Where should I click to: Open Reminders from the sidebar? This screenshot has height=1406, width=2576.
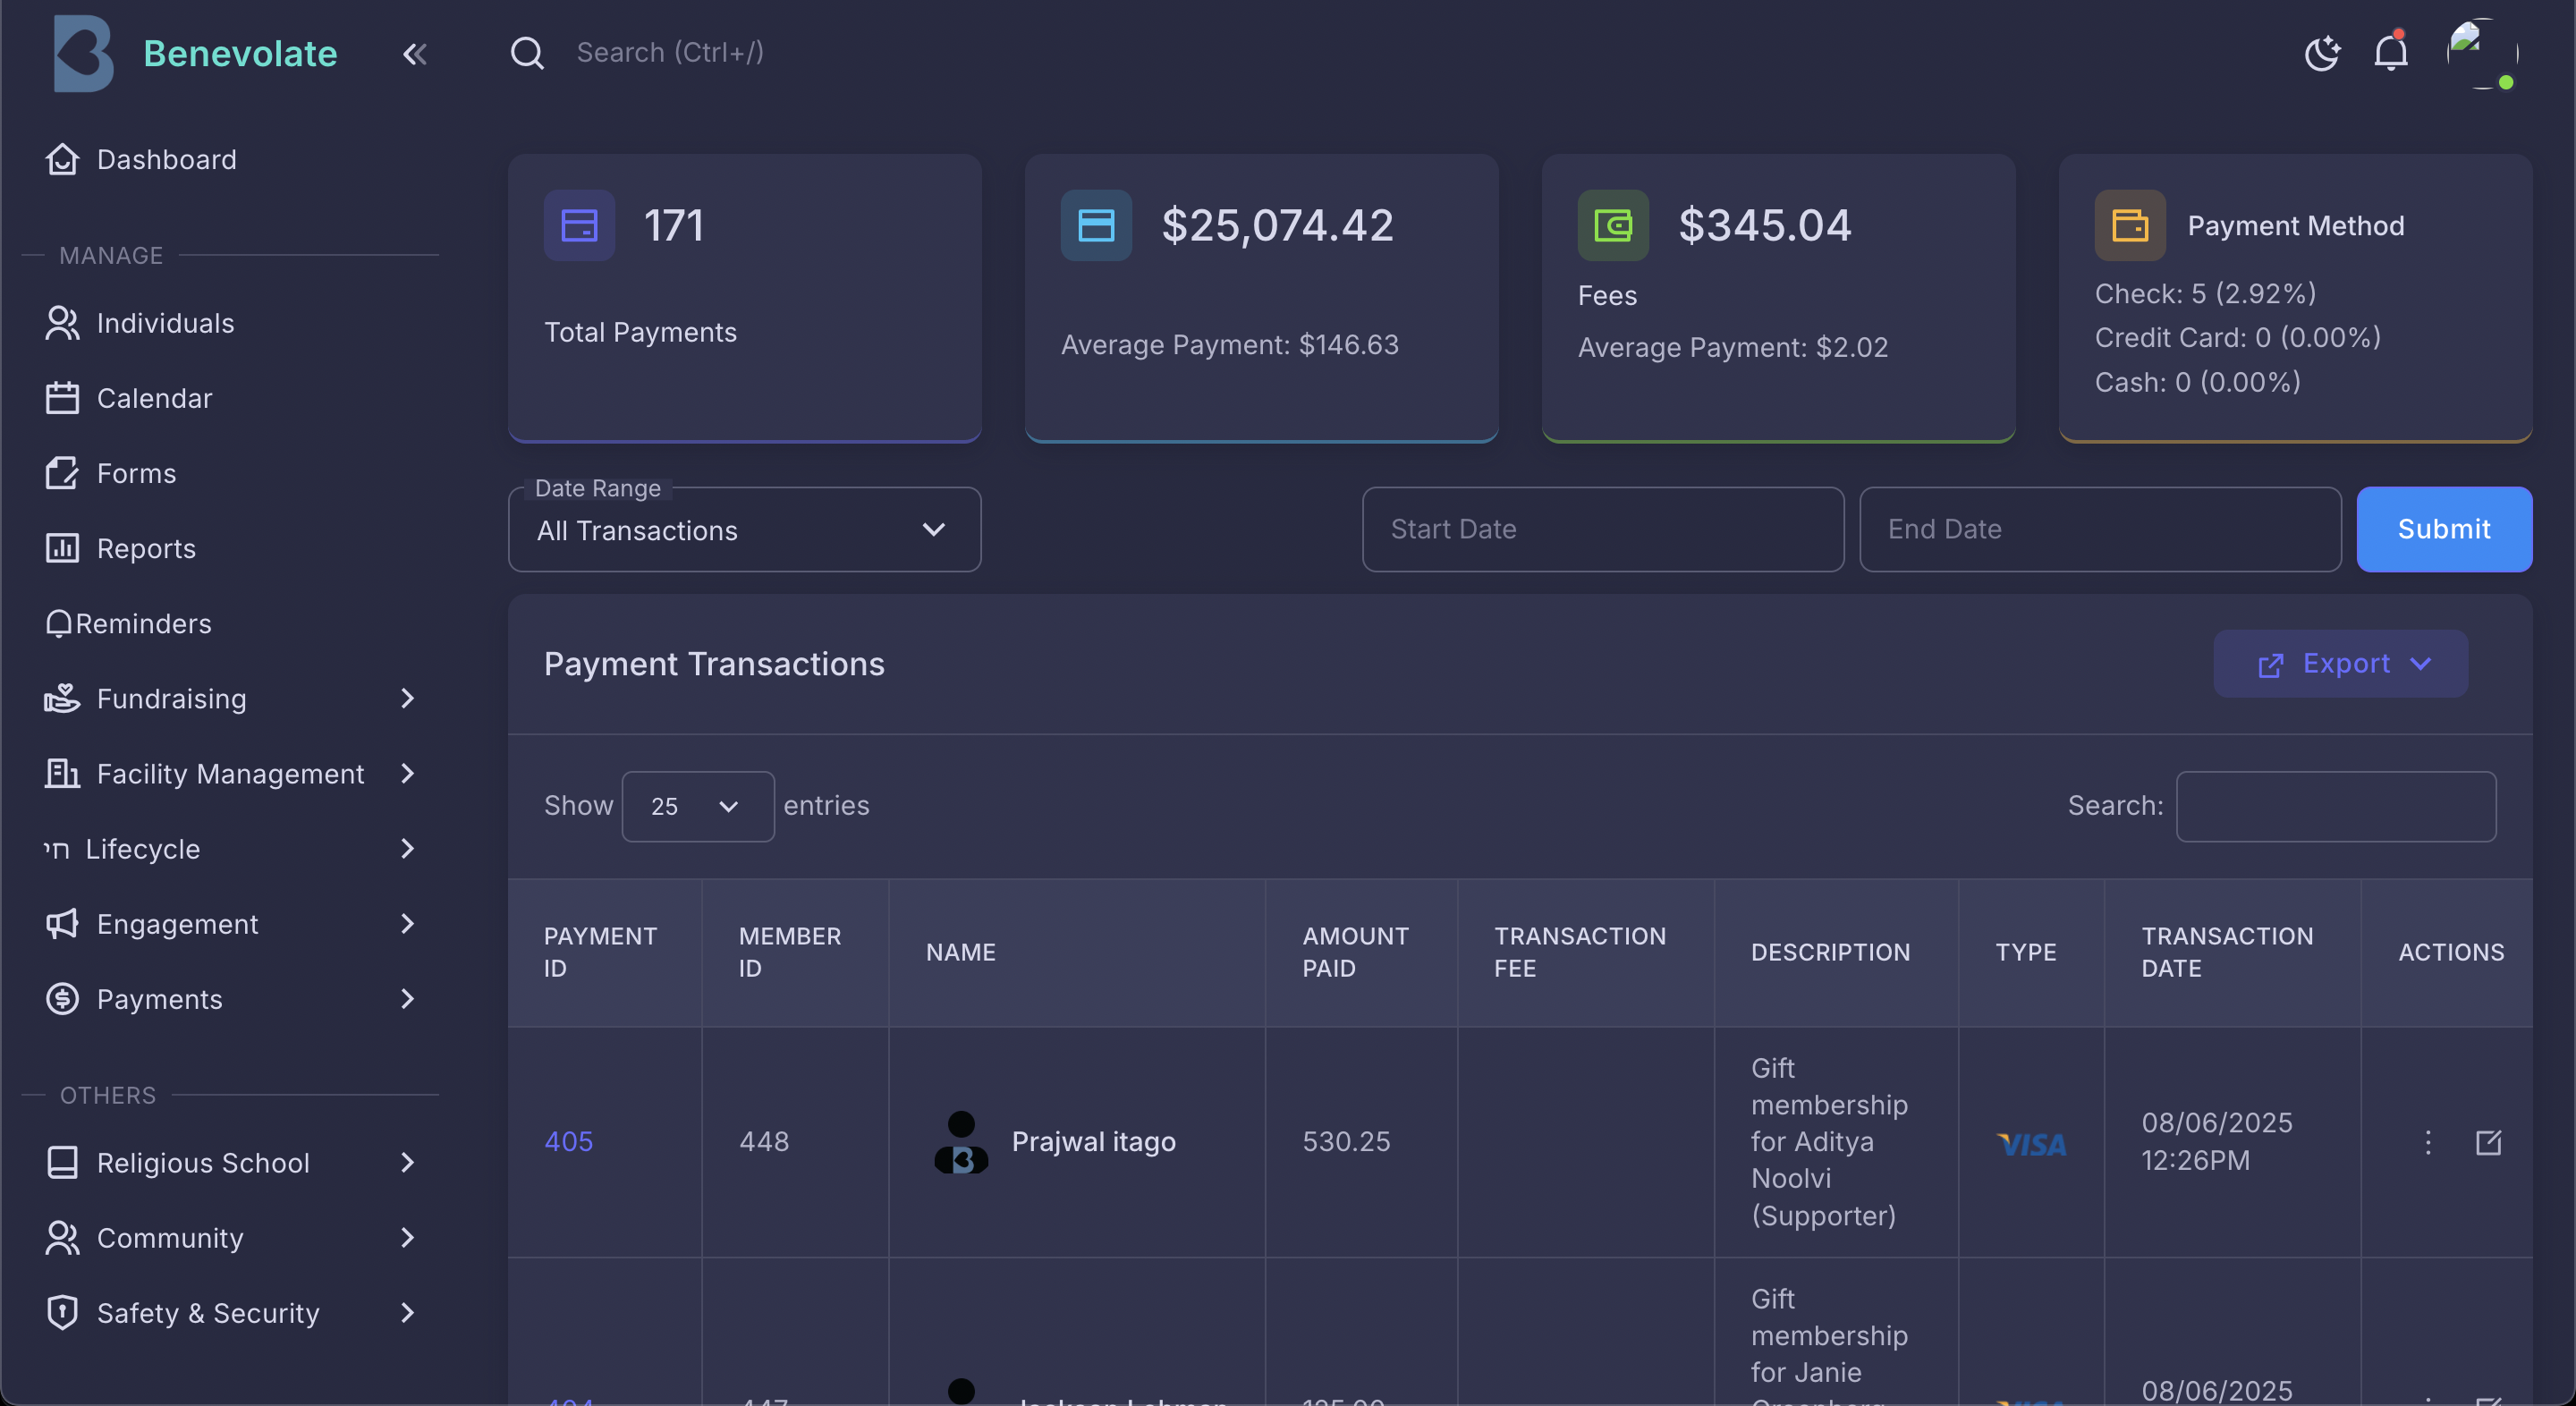click(144, 623)
